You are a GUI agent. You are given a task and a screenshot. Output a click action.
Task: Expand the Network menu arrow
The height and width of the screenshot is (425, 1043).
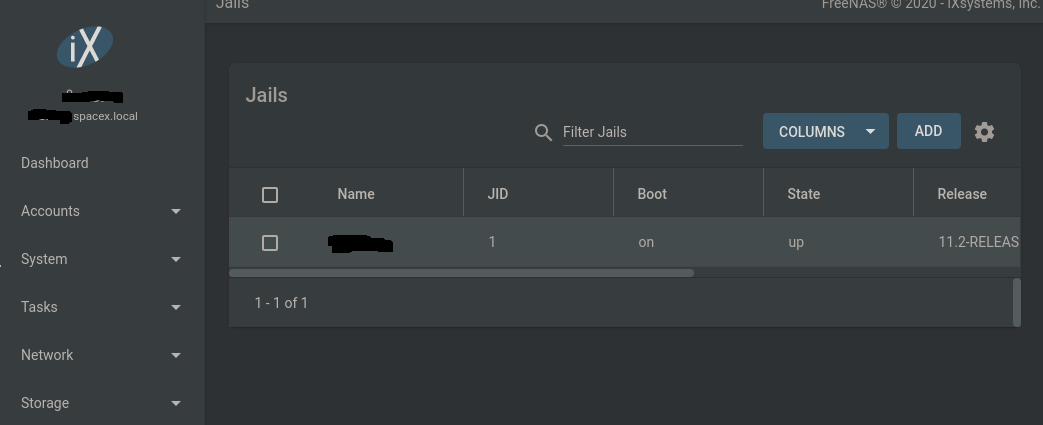[x=176, y=355]
